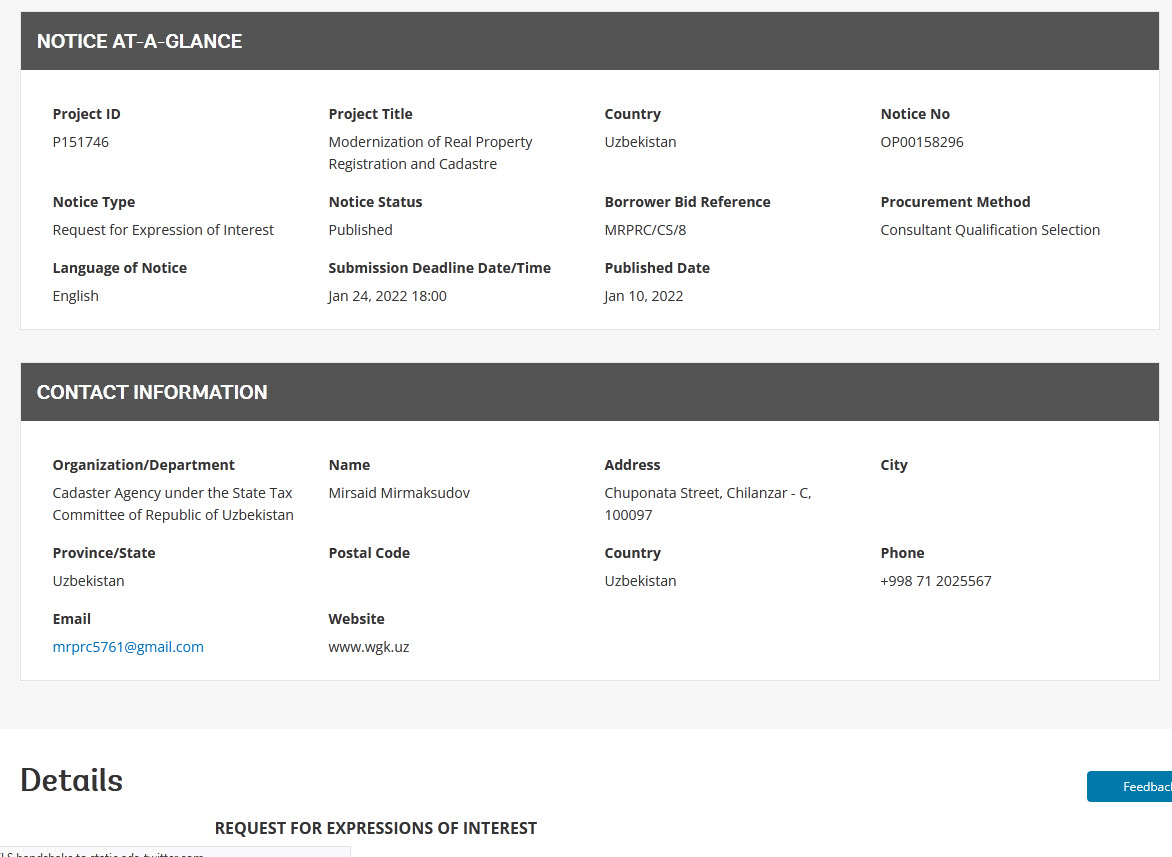Click the project title Modernization of Real Property

tap(430, 142)
